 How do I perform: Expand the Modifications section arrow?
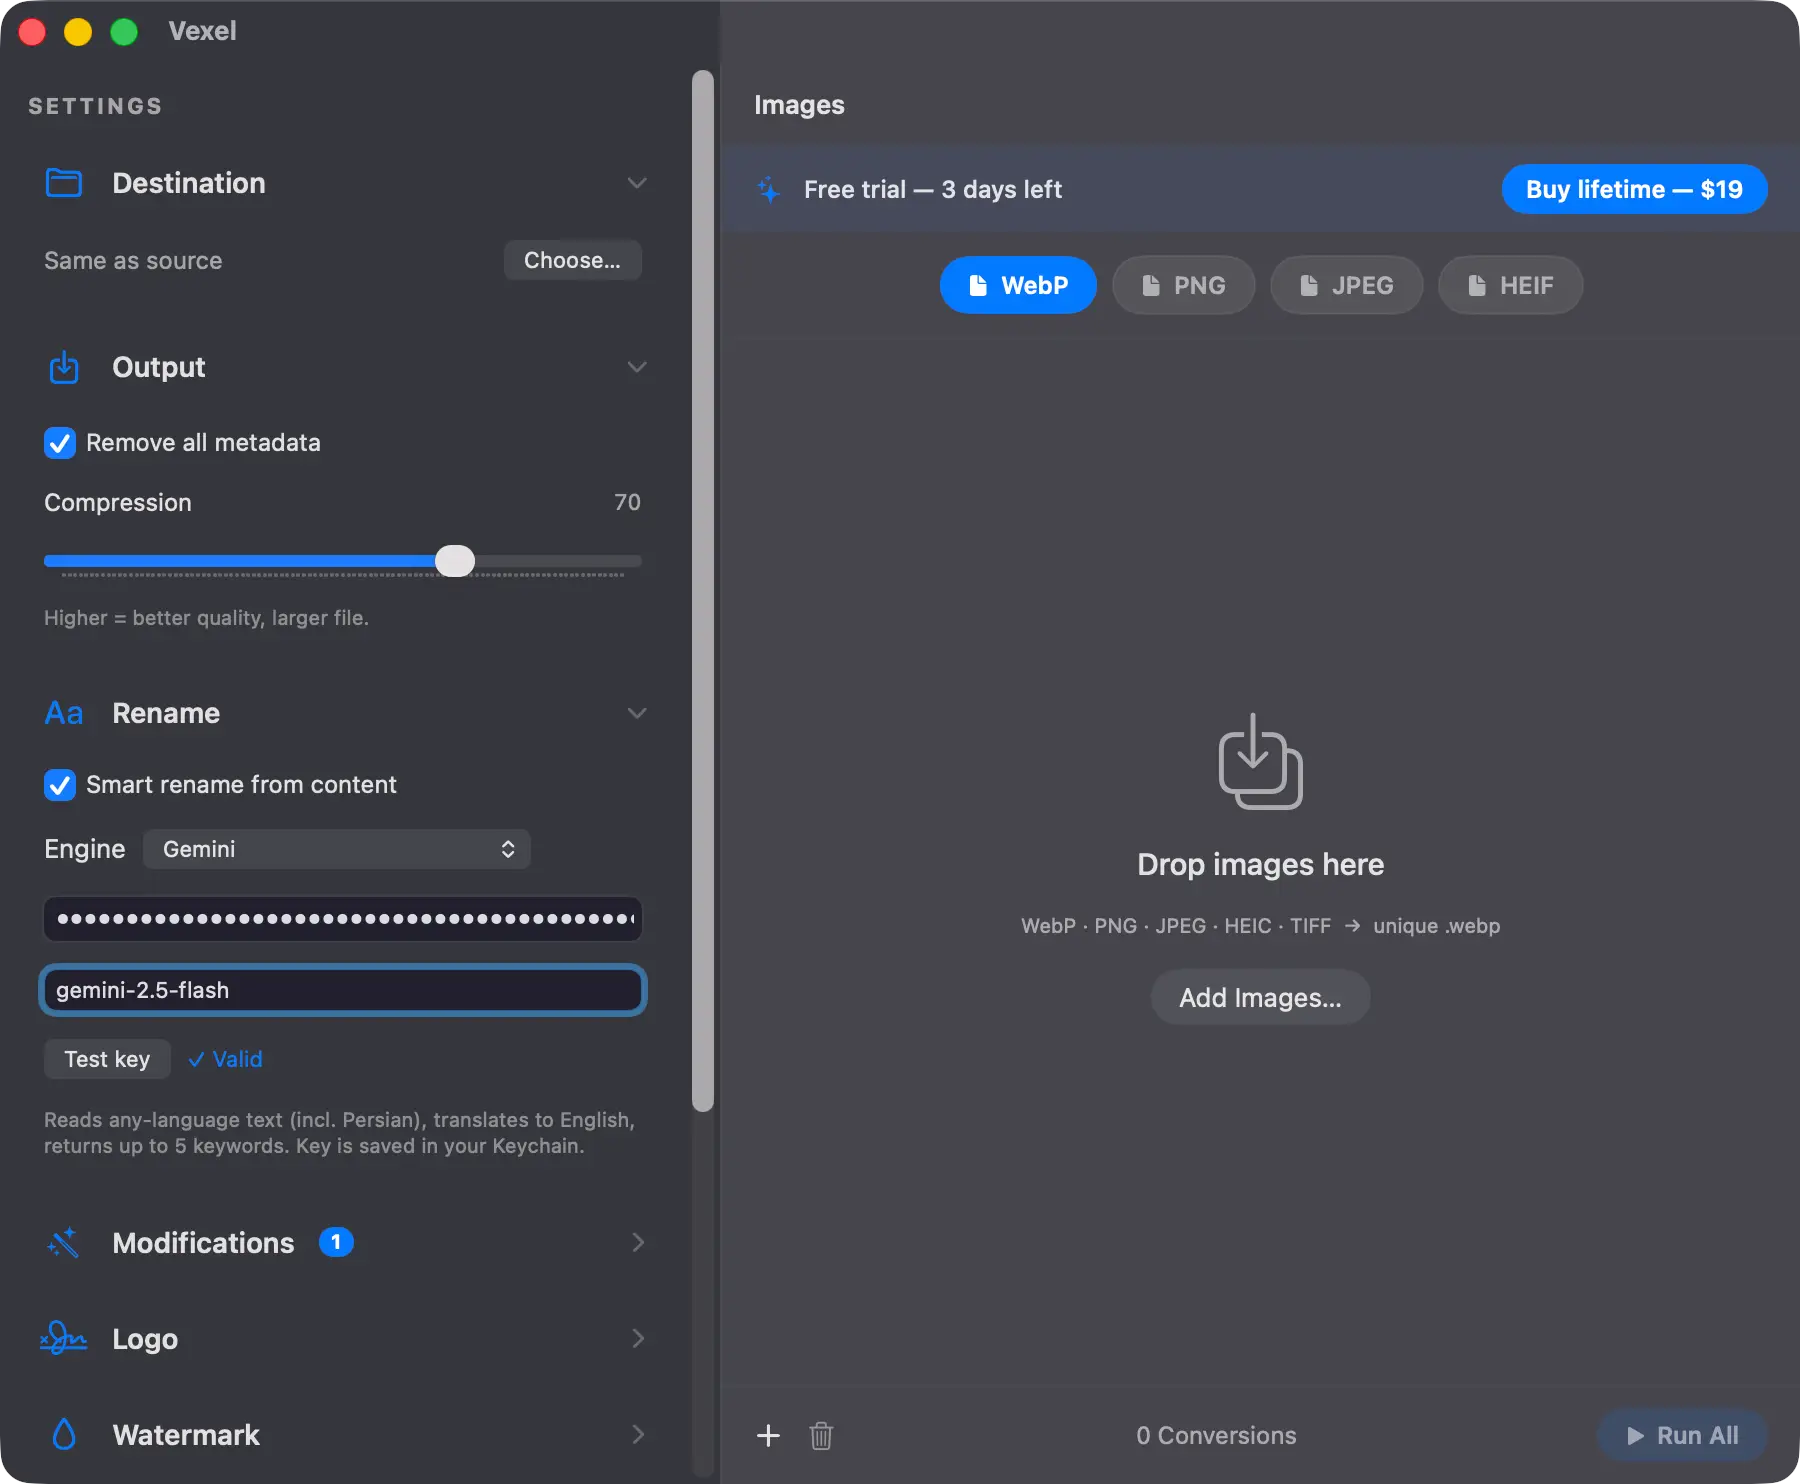(x=638, y=1242)
